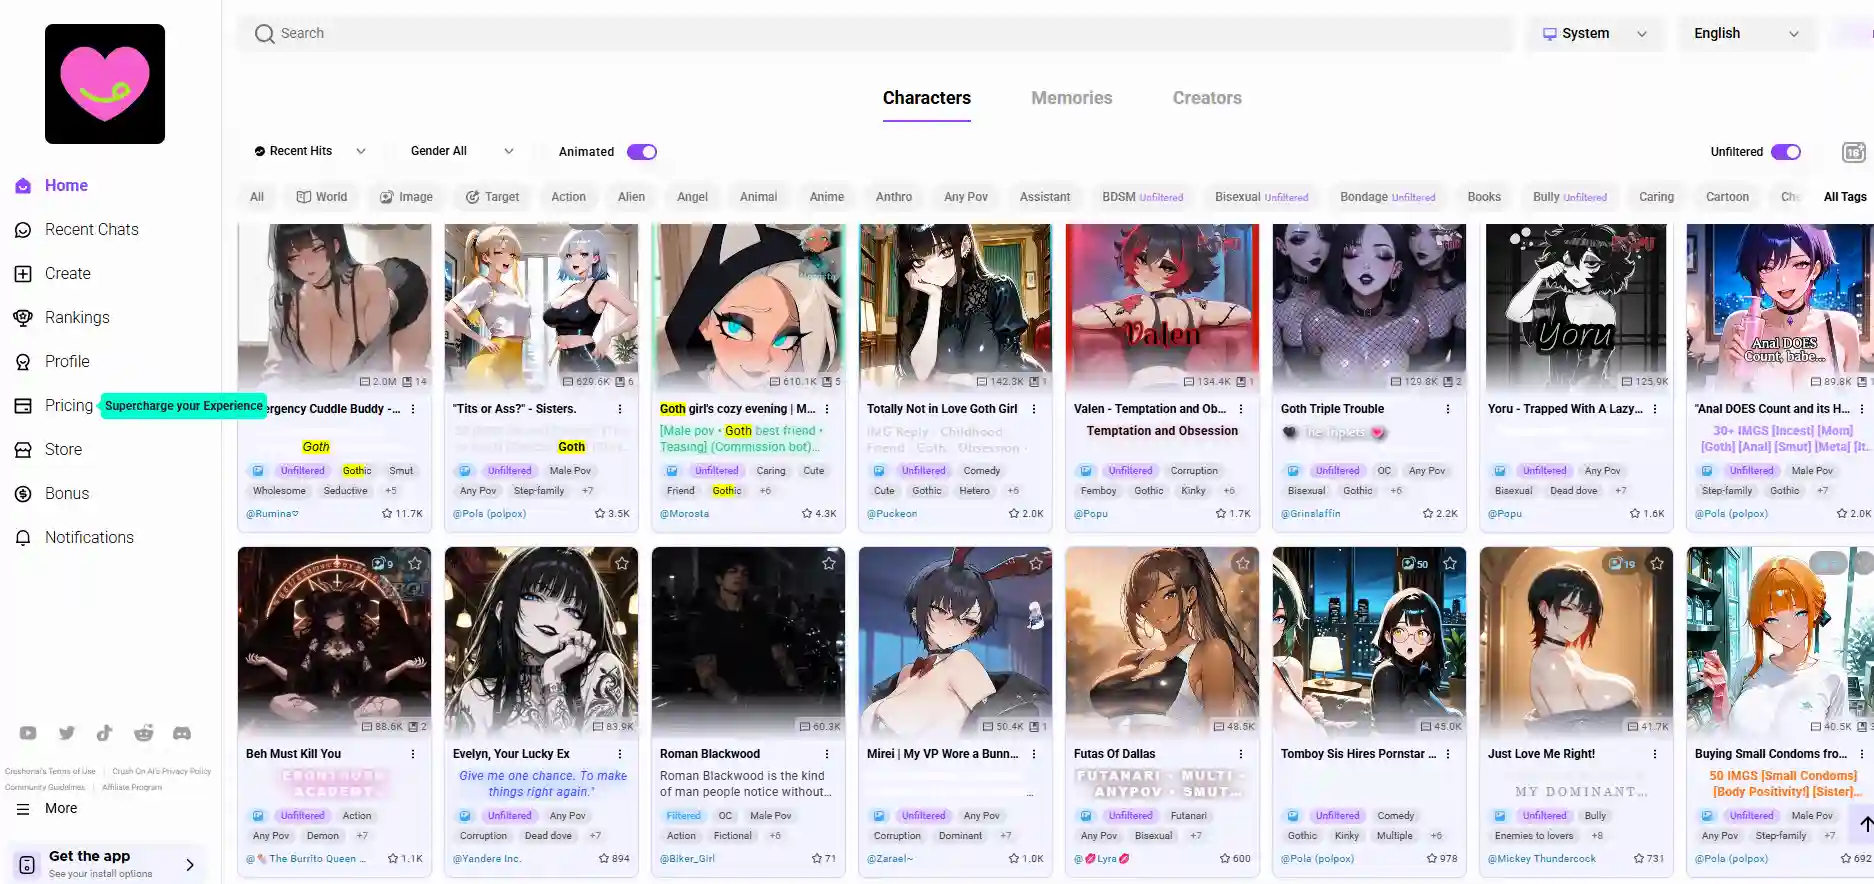Open the Yoru character thumbnail
Screen dimensions: 1874x884
1576,308
